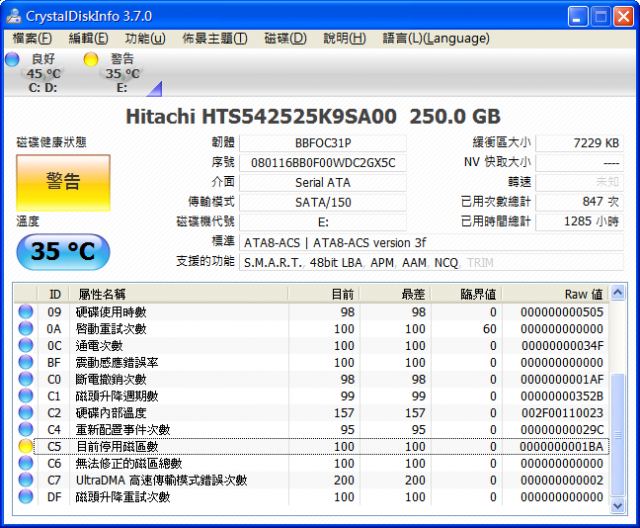640x528 pixels.
Task: Click the blue status orb for drive C: D:
Action: (x=12, y=59)
